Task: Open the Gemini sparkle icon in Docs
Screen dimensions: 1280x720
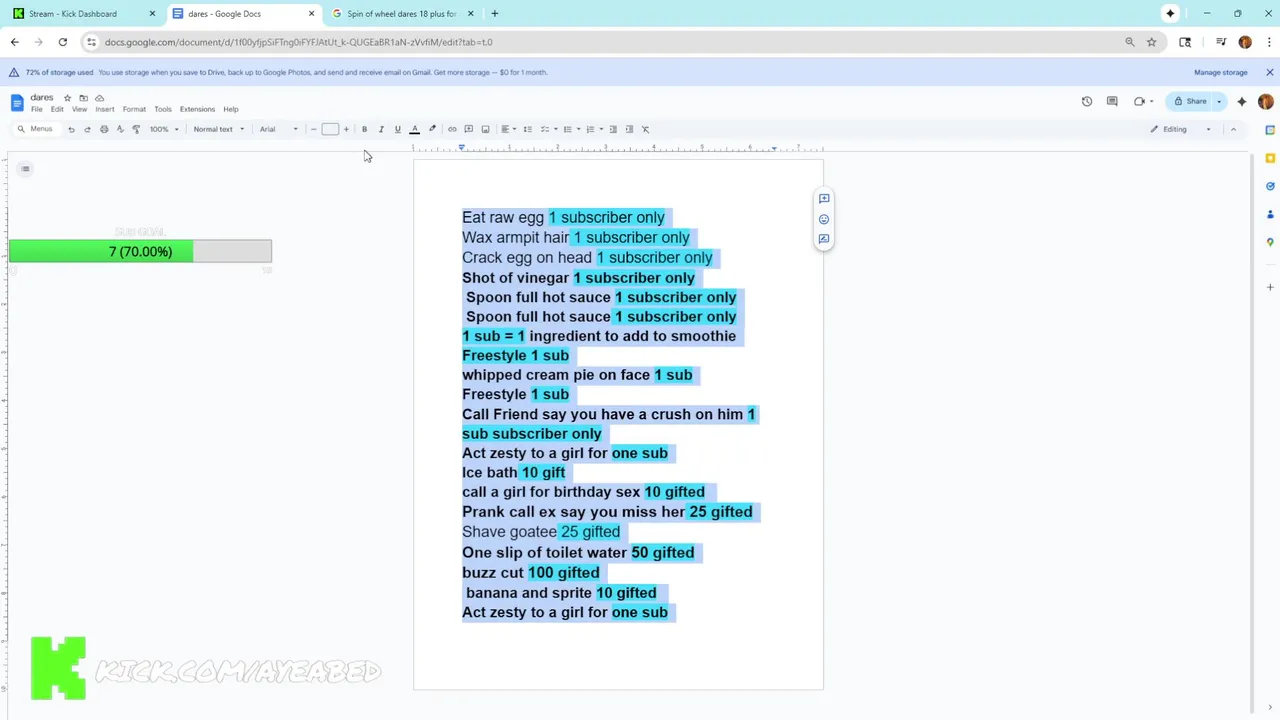Action: pos(1242,101)
